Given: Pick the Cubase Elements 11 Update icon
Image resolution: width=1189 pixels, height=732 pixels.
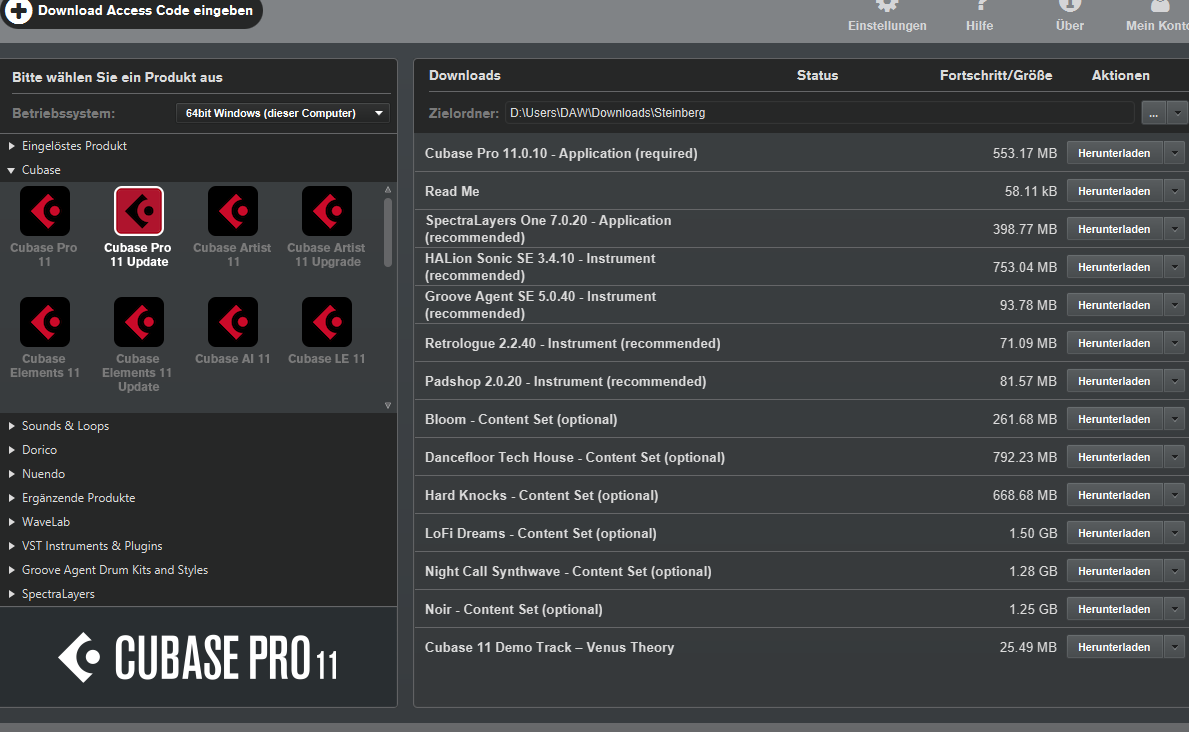Looking at the screenshot, I should (138, 322).
